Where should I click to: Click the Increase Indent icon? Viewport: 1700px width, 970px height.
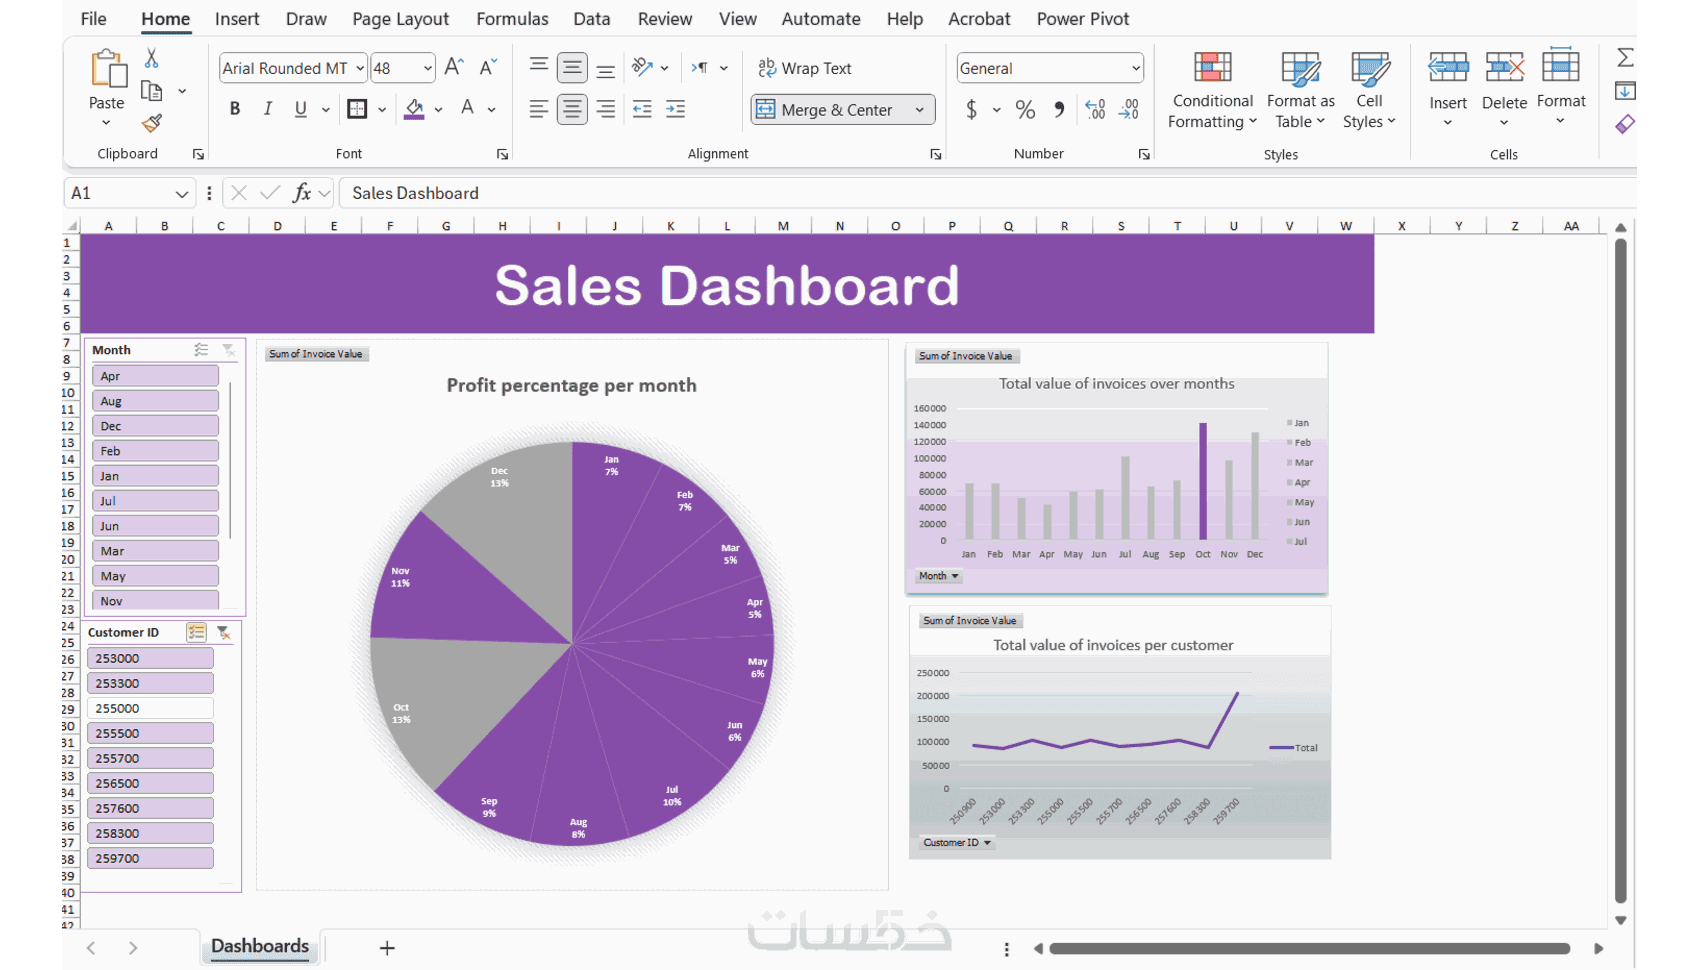(676, 109)
